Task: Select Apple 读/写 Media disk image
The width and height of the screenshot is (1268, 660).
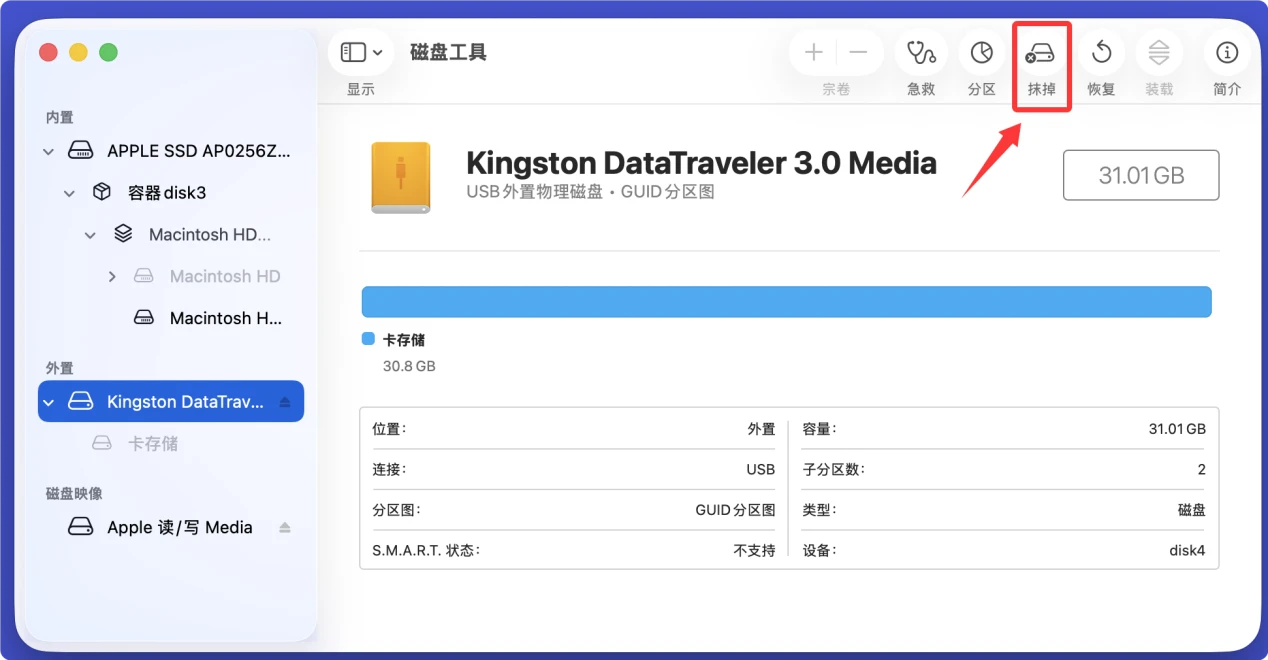Action: 171,527
